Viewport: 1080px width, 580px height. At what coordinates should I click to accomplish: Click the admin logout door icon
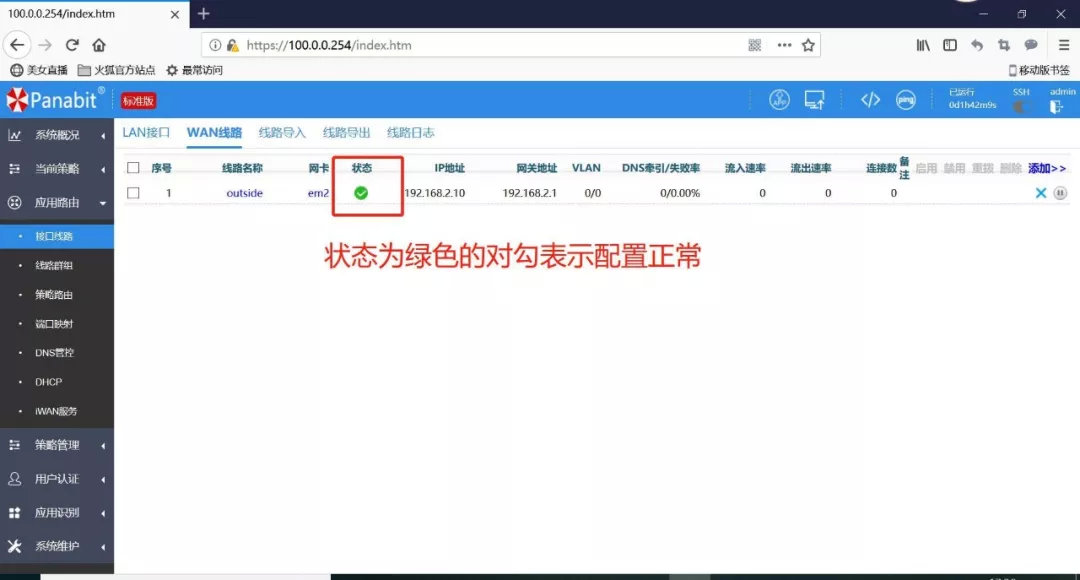coord(1055,105)
